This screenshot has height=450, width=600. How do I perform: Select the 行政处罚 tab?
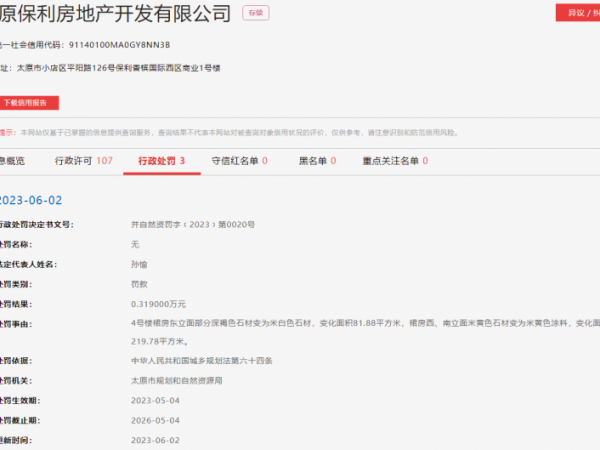point(161,160)
